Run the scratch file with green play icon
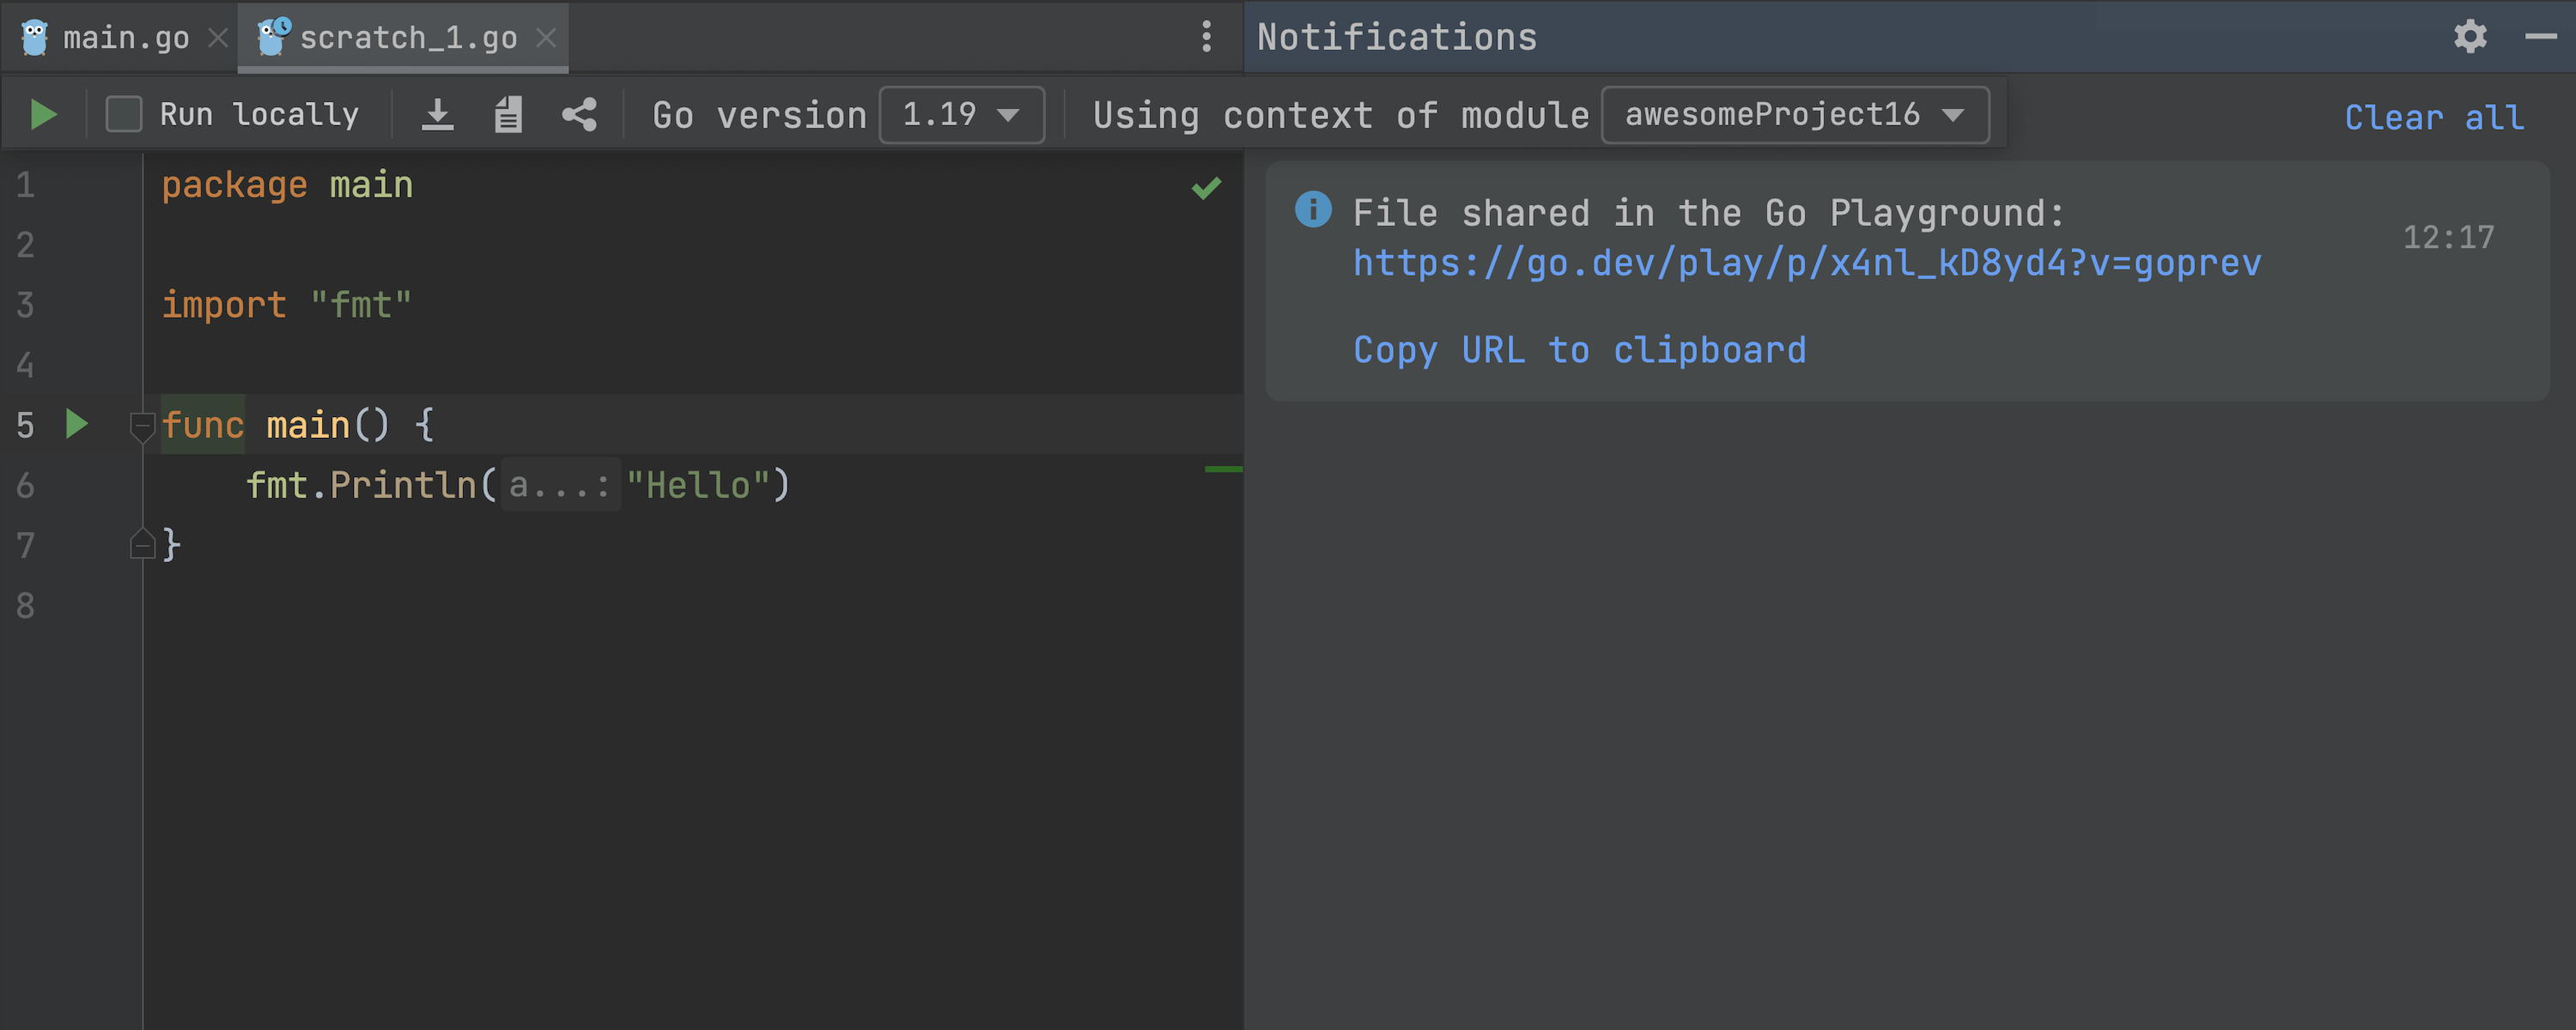Viewport: 2576px width, 1030px height. tap(43, 115)
